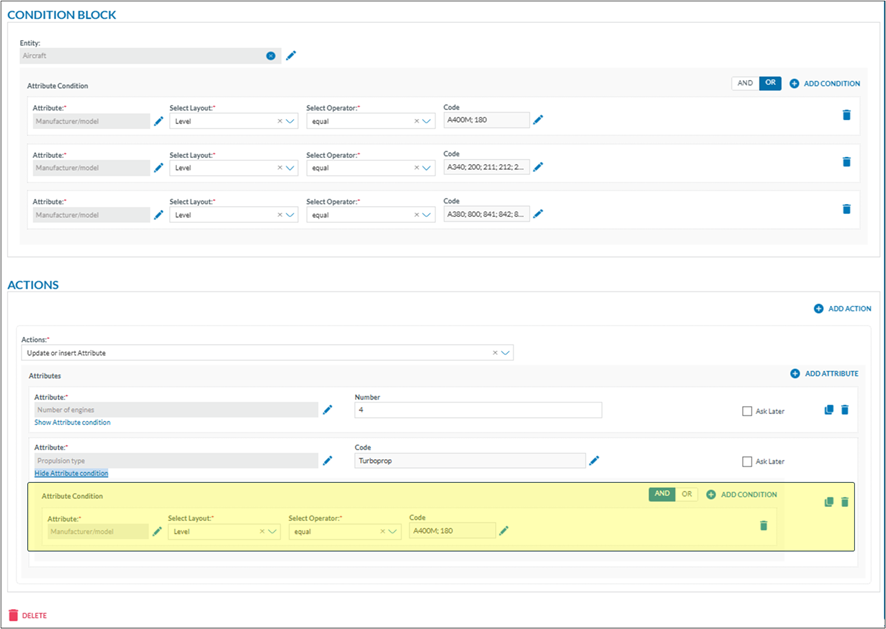This screenshot has width=886, height=629.
Task: Open Select Layout dropdown in first condition
Action: pos(291,121)
